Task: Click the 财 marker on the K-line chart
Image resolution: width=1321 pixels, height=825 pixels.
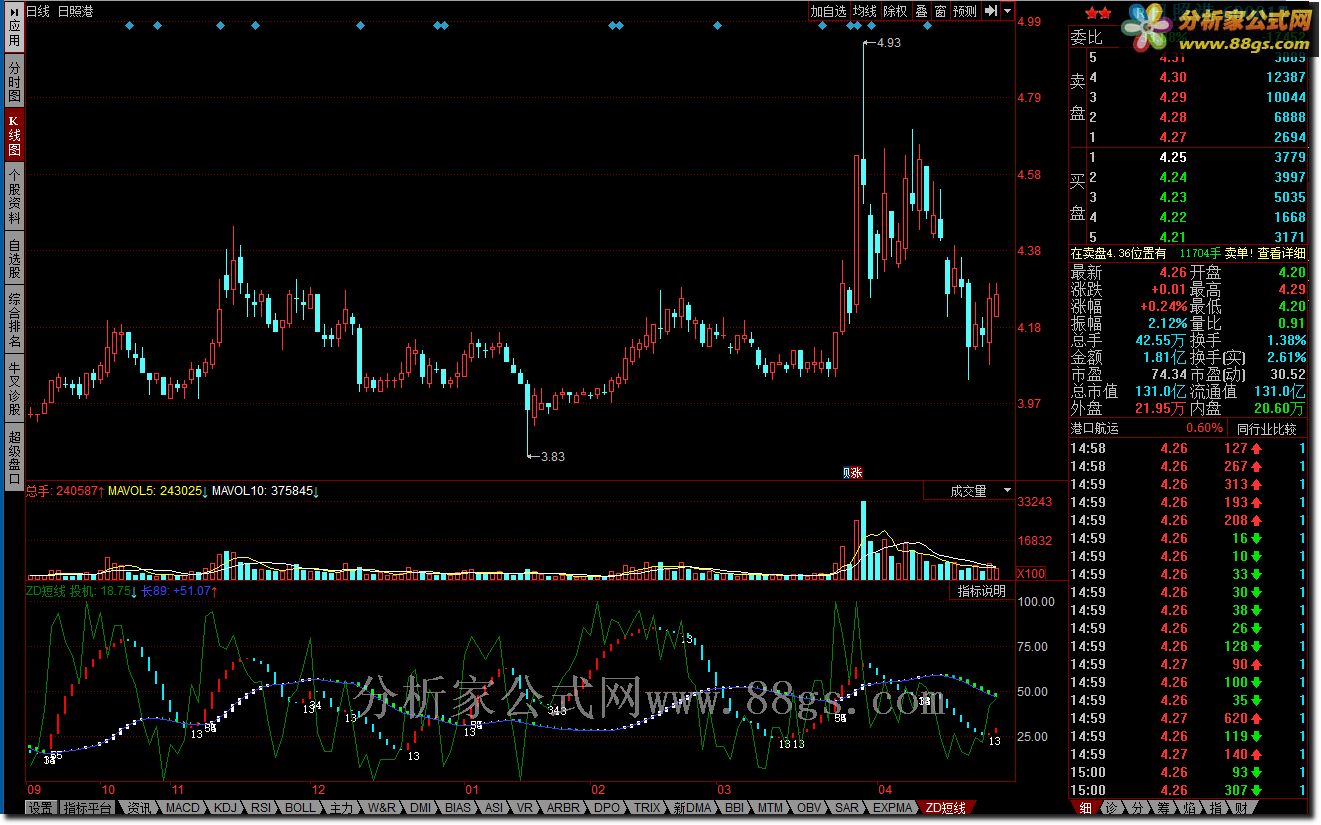Action: (x=847, y=473)
